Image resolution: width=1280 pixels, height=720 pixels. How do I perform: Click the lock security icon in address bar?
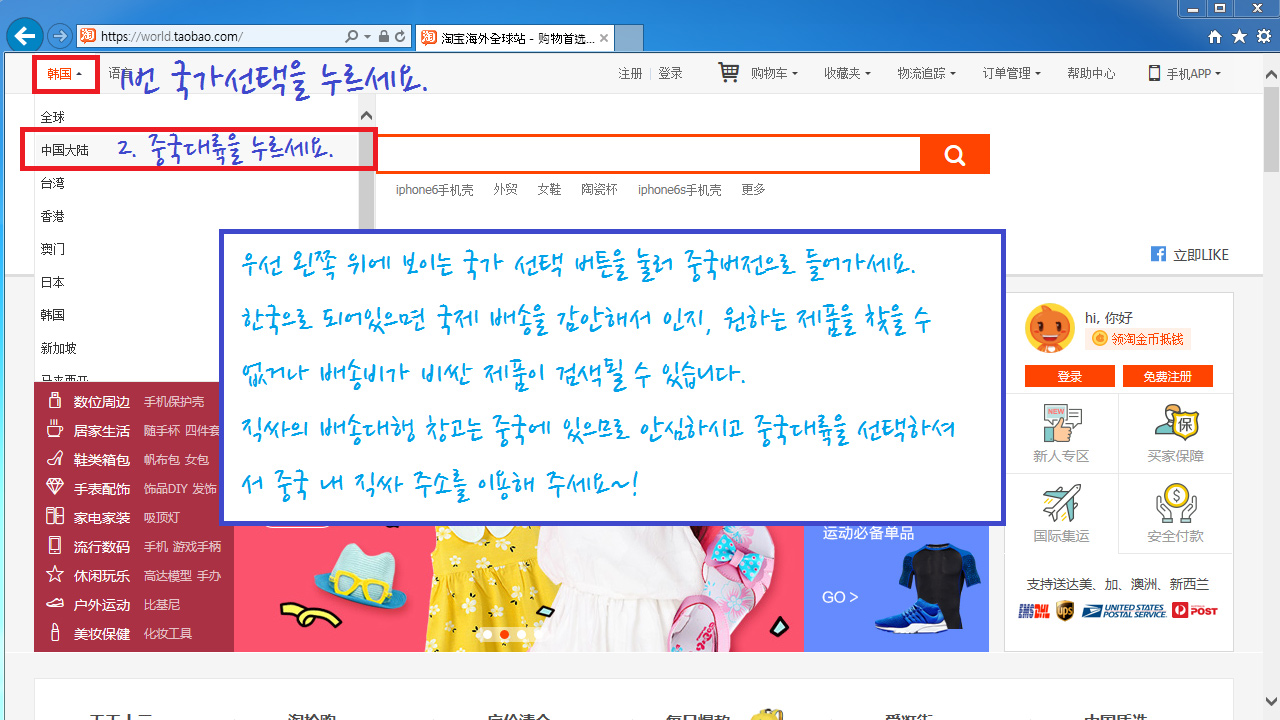384,36
